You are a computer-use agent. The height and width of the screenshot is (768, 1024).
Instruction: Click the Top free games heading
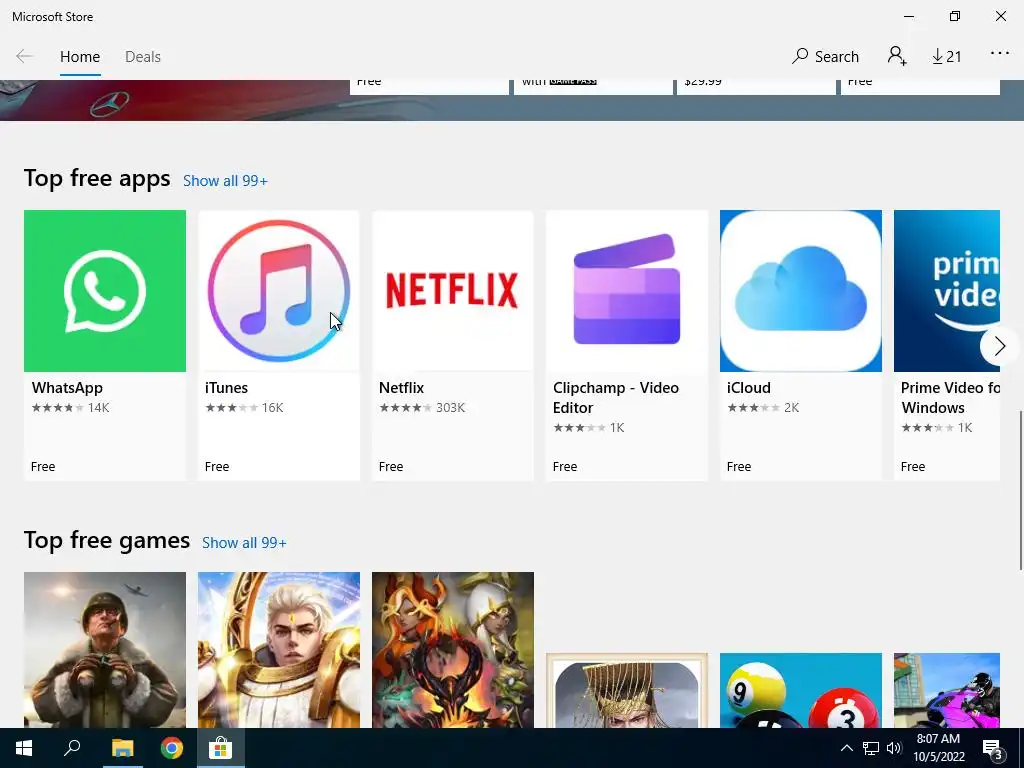(107, 540)
